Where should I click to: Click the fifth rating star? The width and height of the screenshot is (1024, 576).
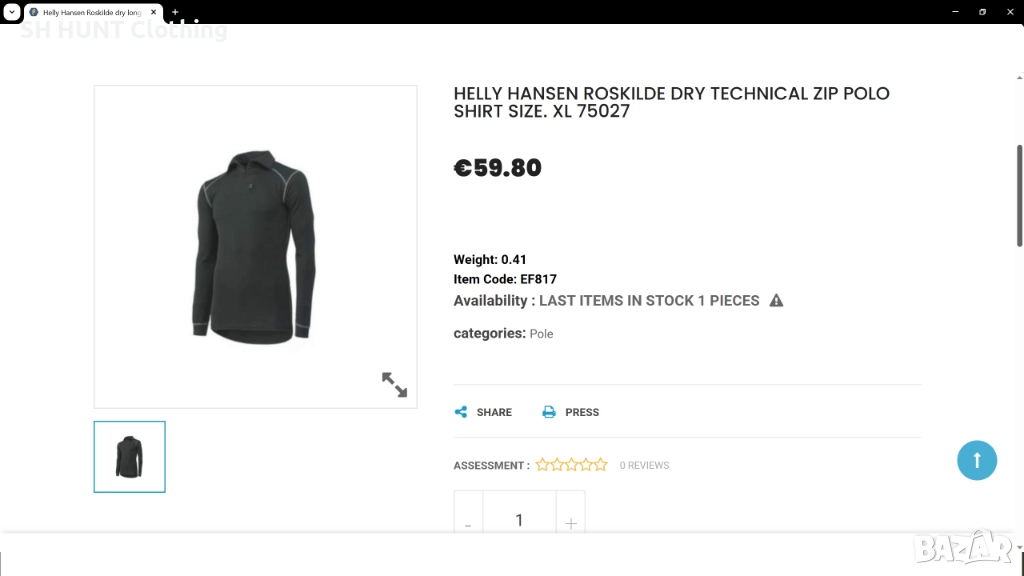click(x=600, y=465)
